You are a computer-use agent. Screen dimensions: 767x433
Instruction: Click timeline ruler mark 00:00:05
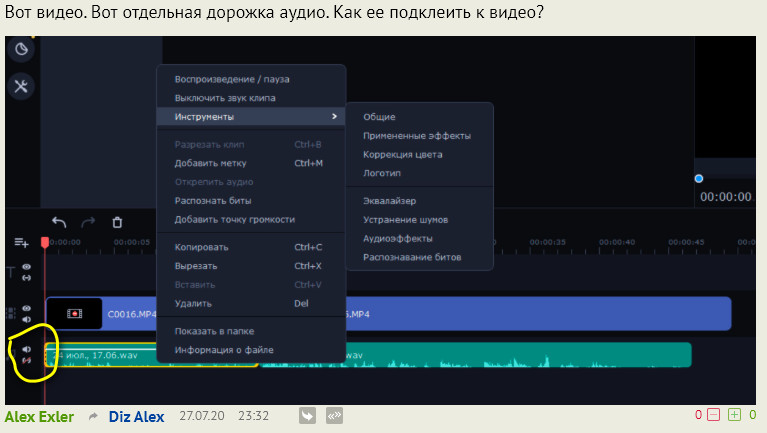click(x=132, y=242)
